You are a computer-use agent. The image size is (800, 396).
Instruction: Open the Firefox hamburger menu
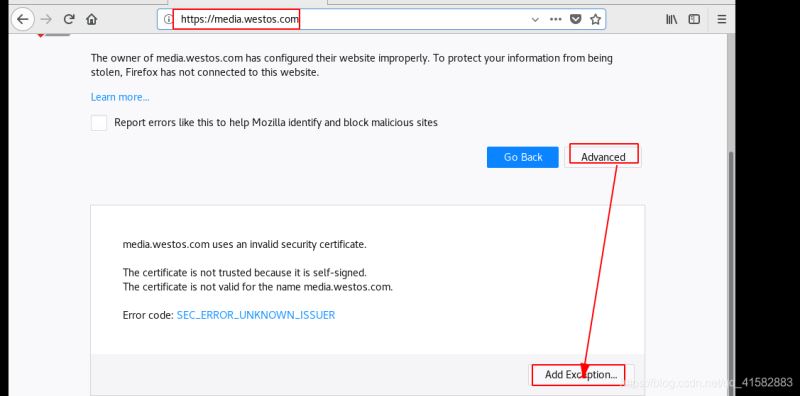tap(721, 19)
